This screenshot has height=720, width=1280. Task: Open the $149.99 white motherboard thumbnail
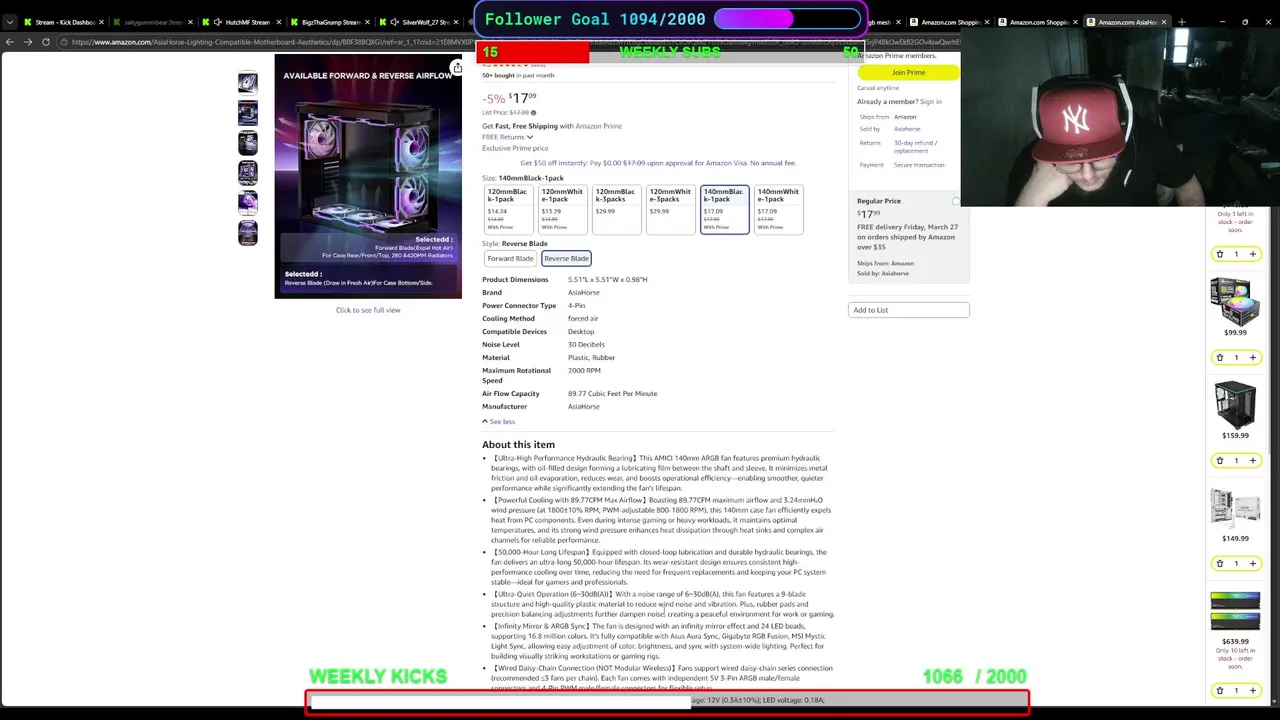[1235, 507]
